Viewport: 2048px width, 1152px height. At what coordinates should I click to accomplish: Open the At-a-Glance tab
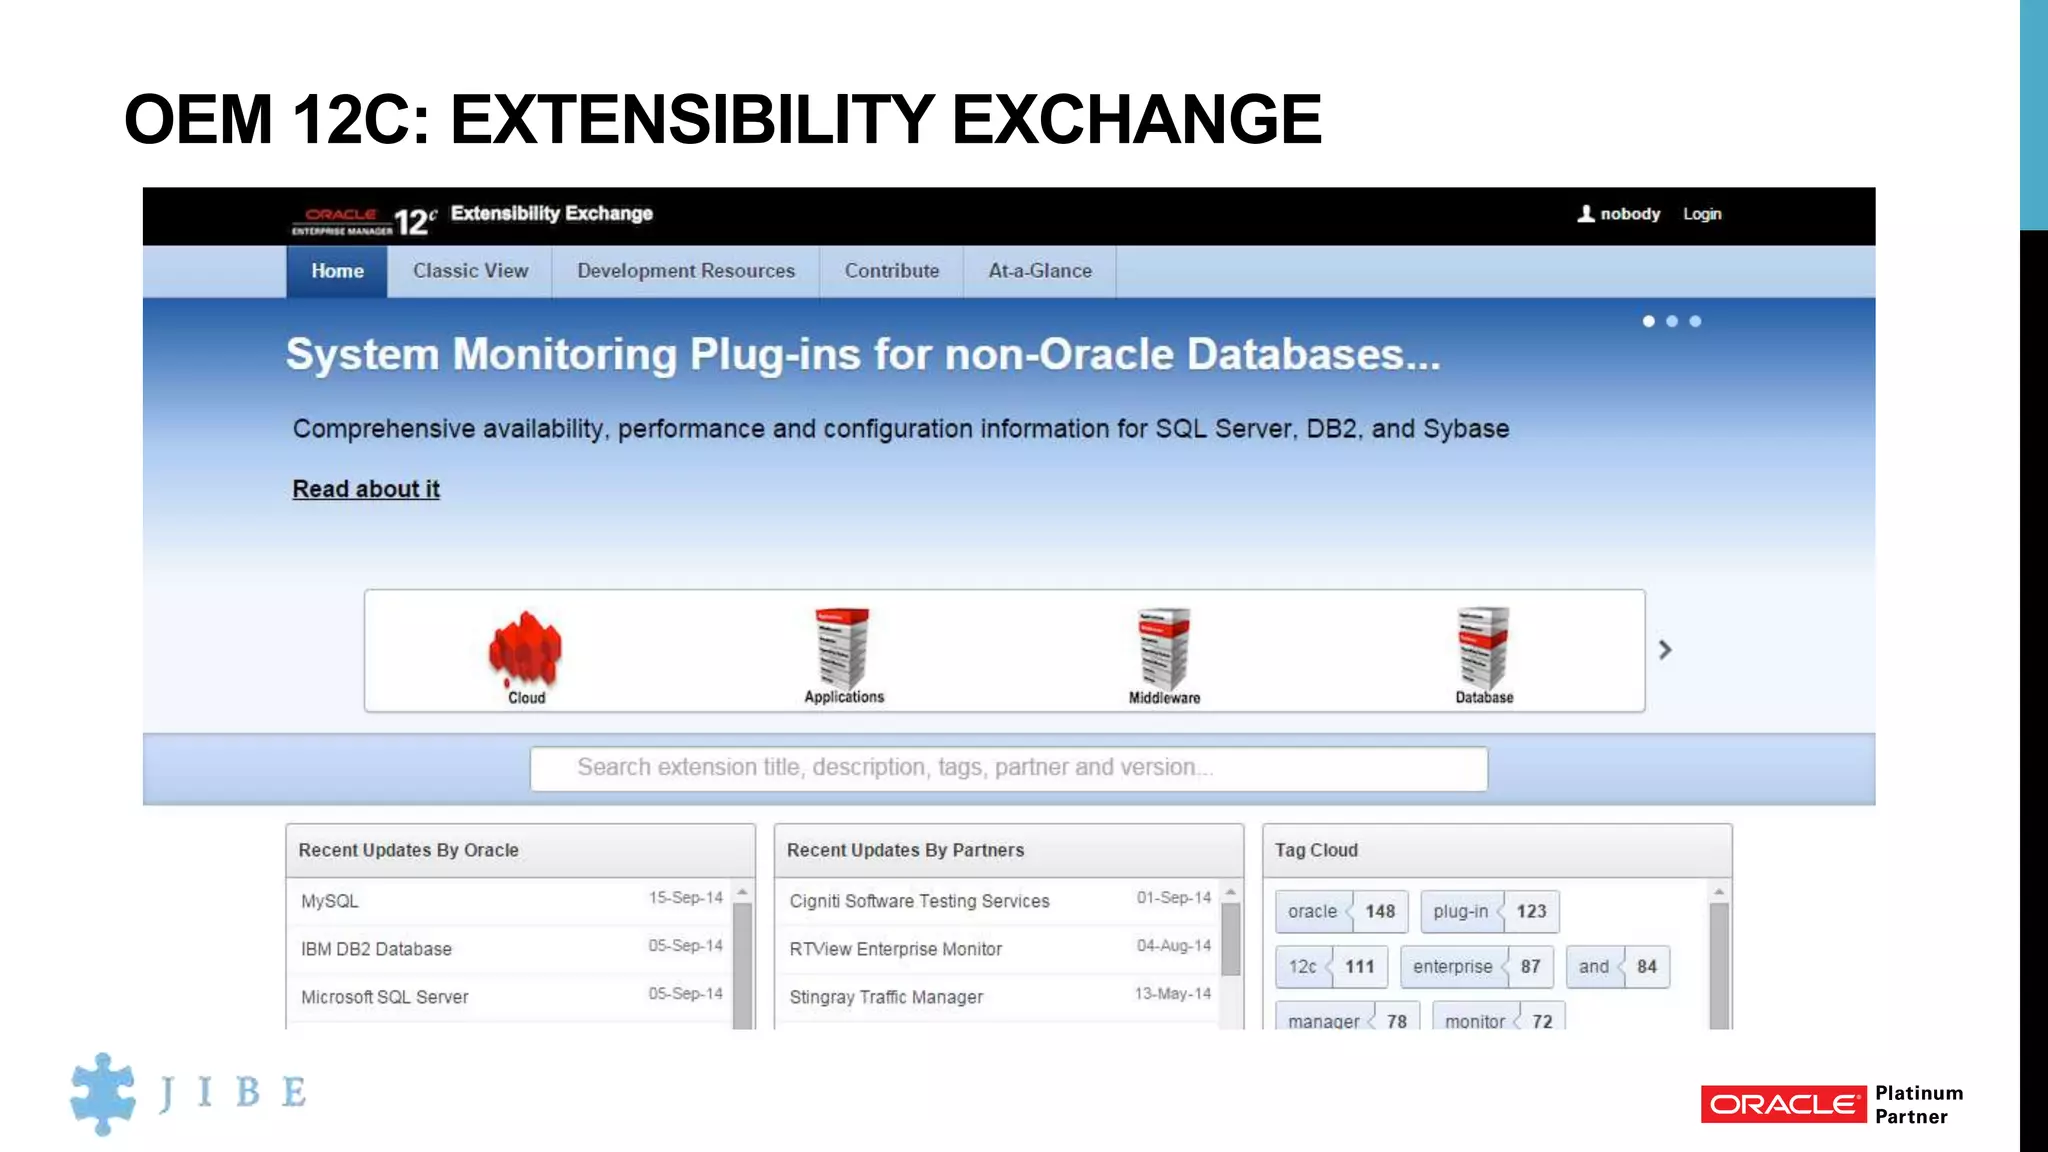1040,271
